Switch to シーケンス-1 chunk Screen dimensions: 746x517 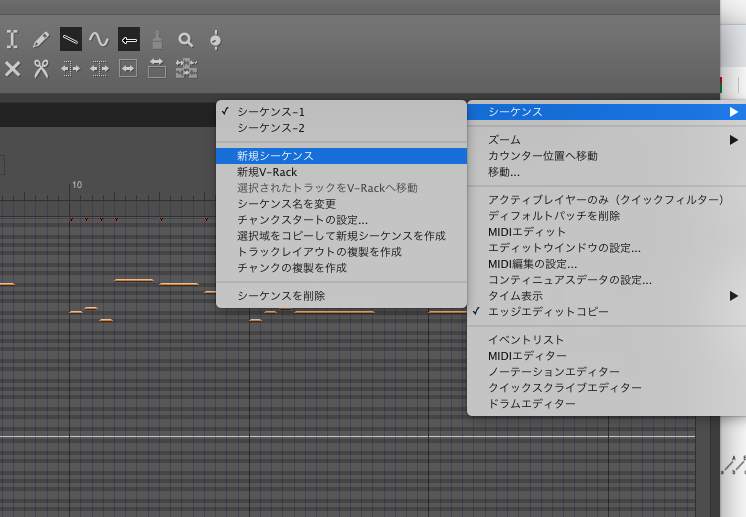coord(341,112)
